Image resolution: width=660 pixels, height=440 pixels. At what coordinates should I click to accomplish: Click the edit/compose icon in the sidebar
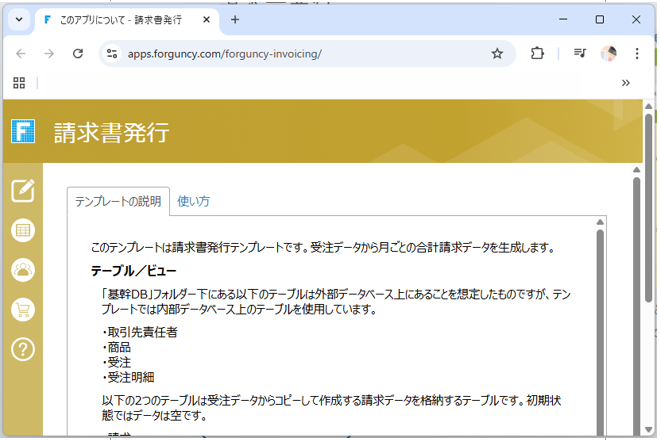22,190
